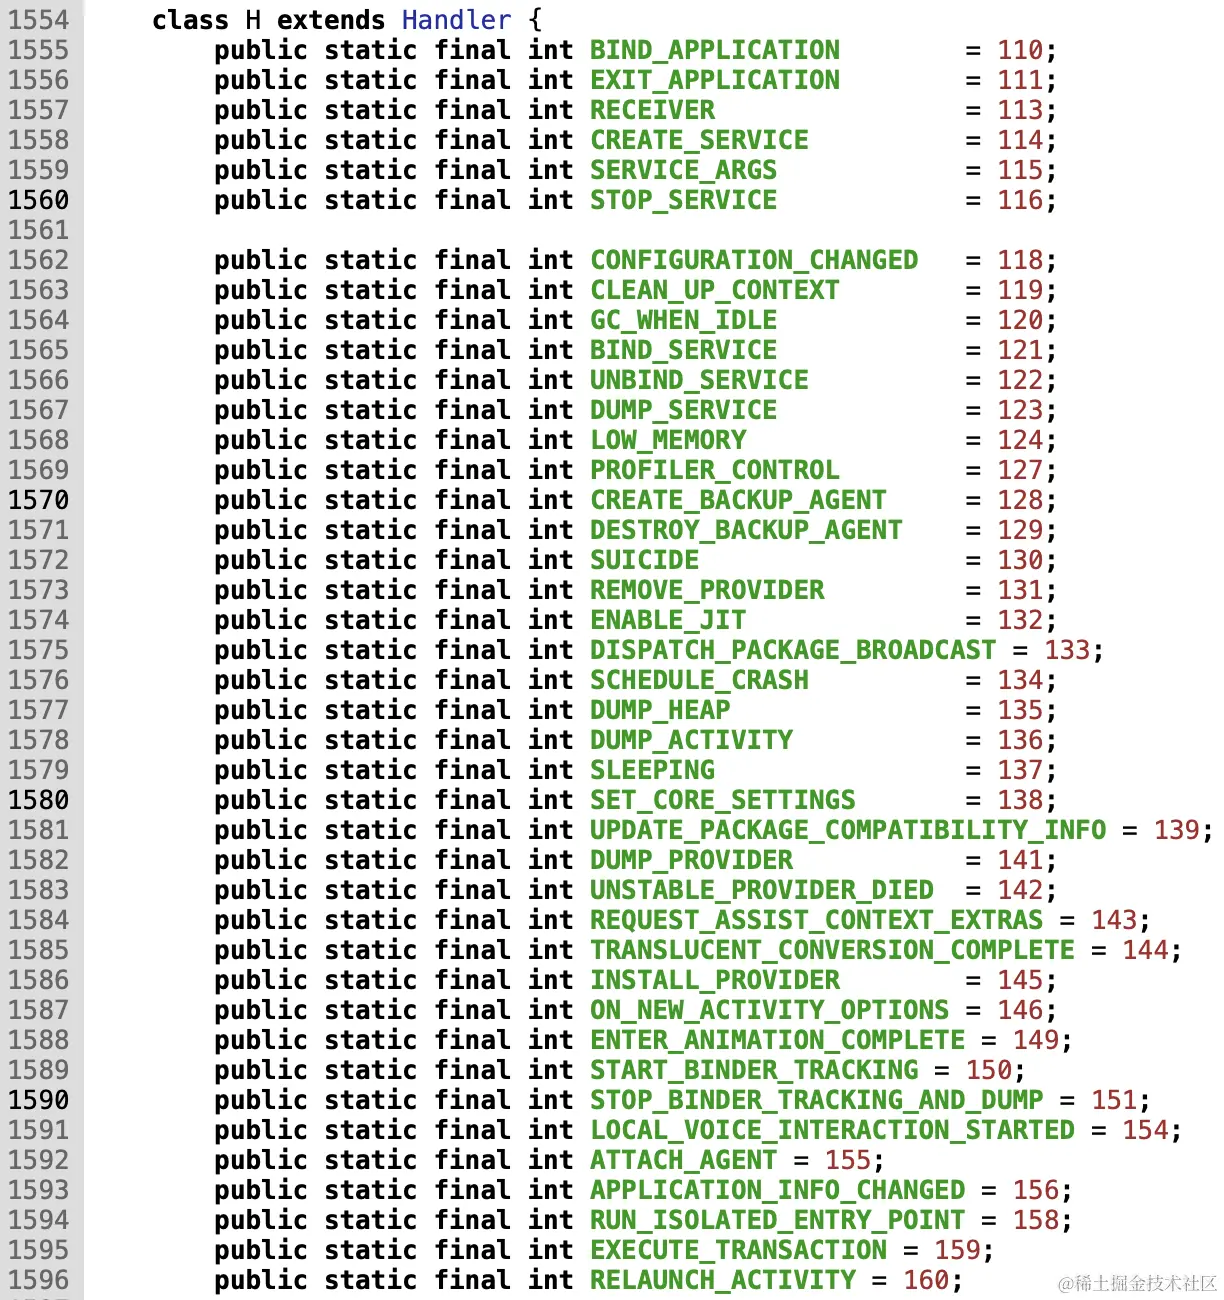1224x1300 pixels.
Task: Click DISPATCH_PACKAGE_BROADCAST constant
Action: [793, 650]
